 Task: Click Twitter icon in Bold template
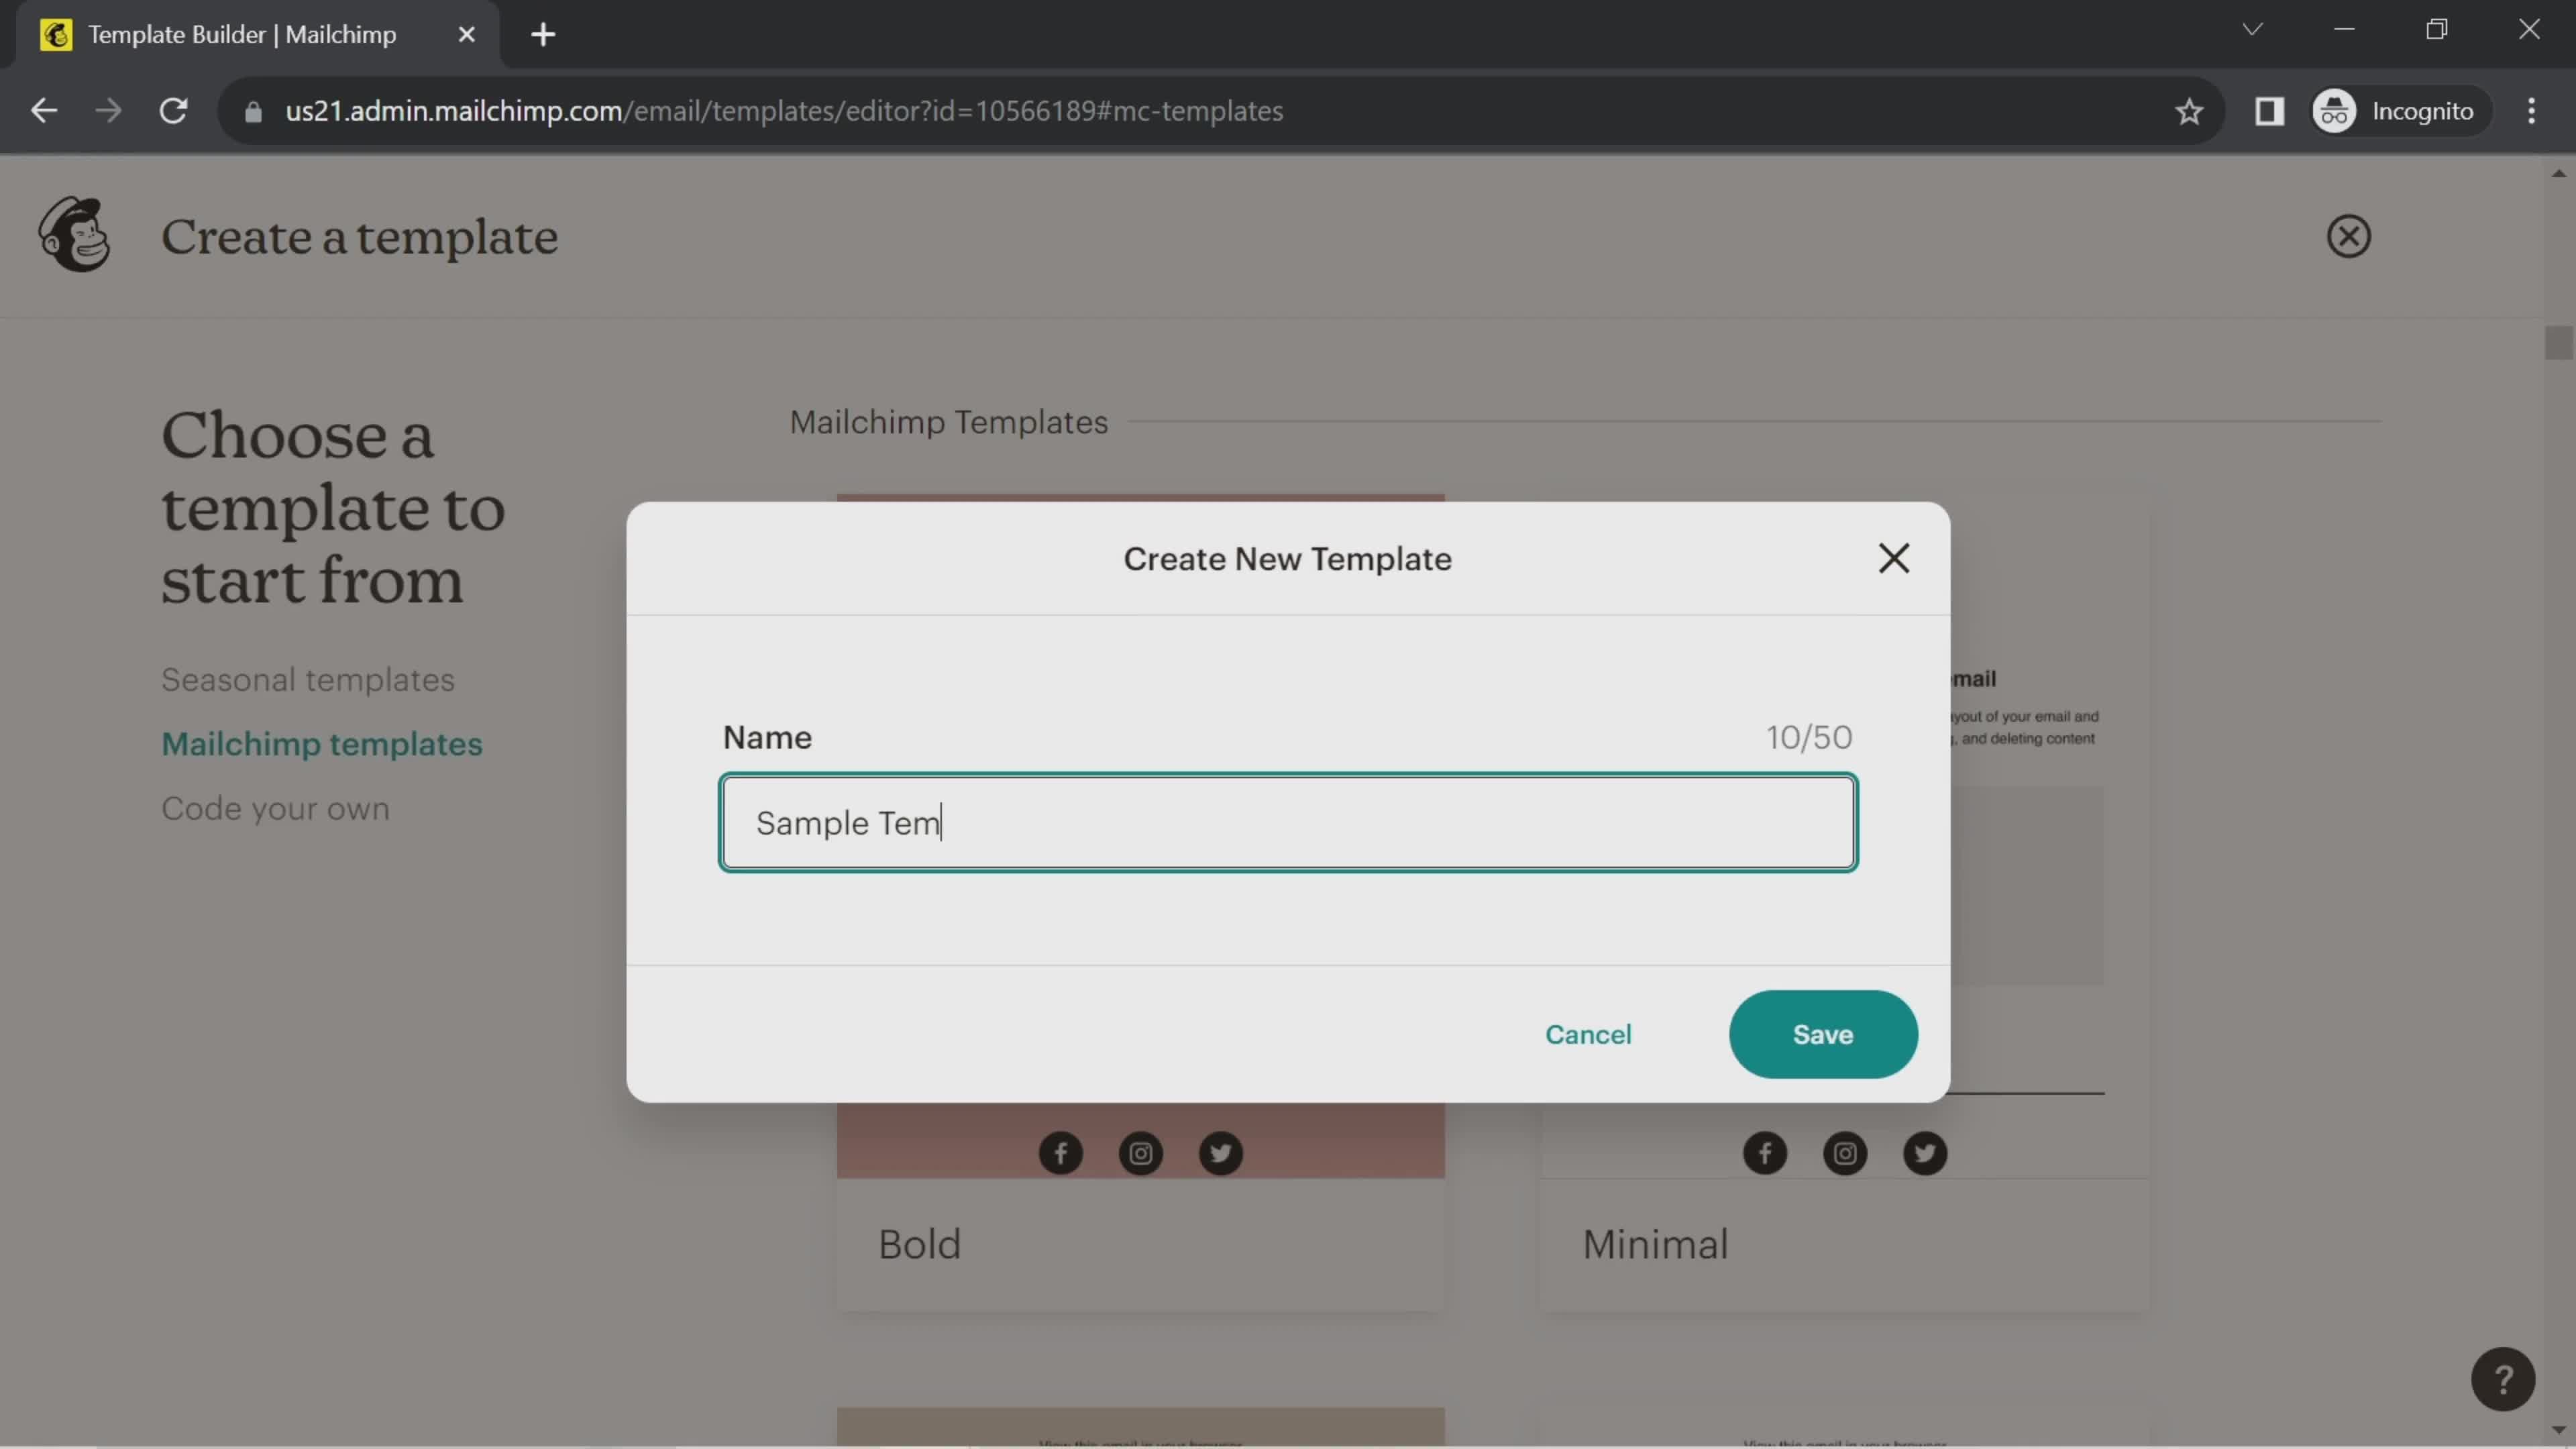pyautogui.click(x=1220, y=1153)
